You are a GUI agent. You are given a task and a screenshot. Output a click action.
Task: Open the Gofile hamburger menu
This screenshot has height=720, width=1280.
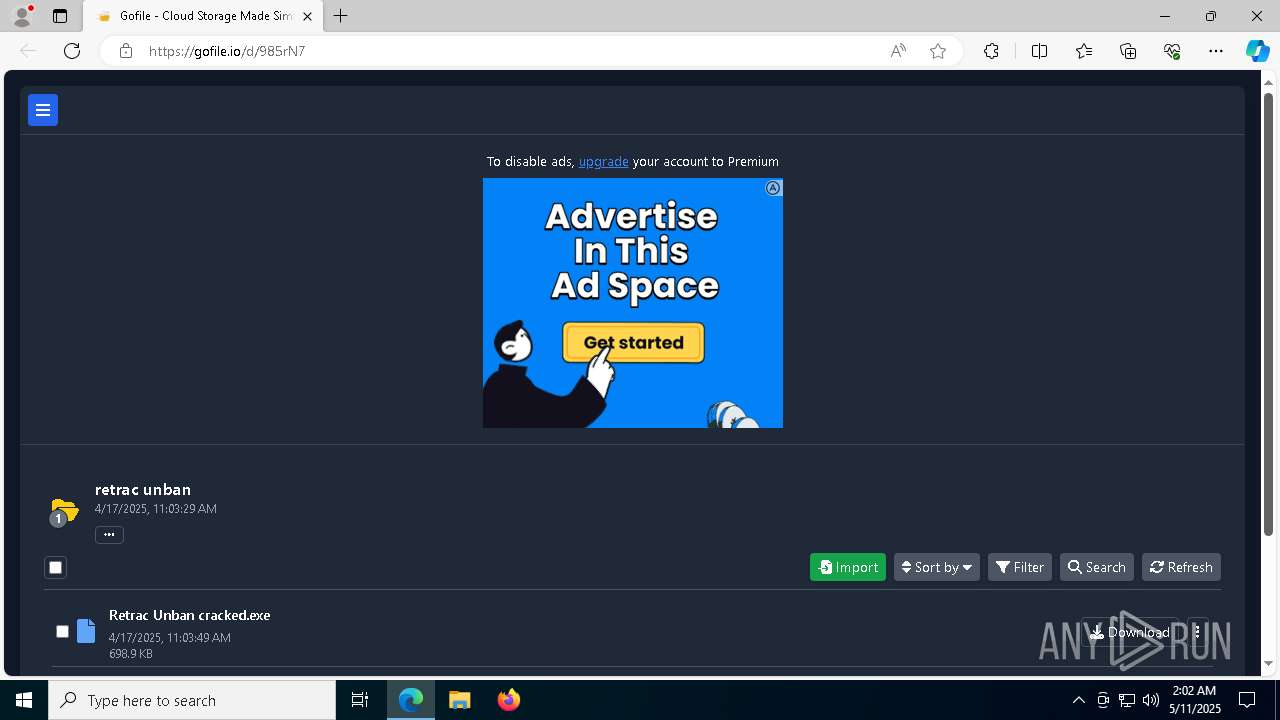point(43,110)
